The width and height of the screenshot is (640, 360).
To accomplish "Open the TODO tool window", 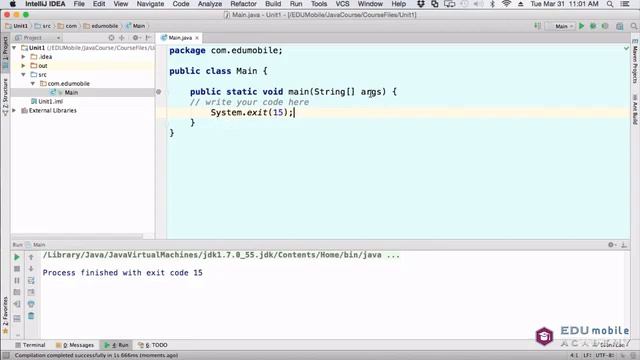I will tap(153, 345).
